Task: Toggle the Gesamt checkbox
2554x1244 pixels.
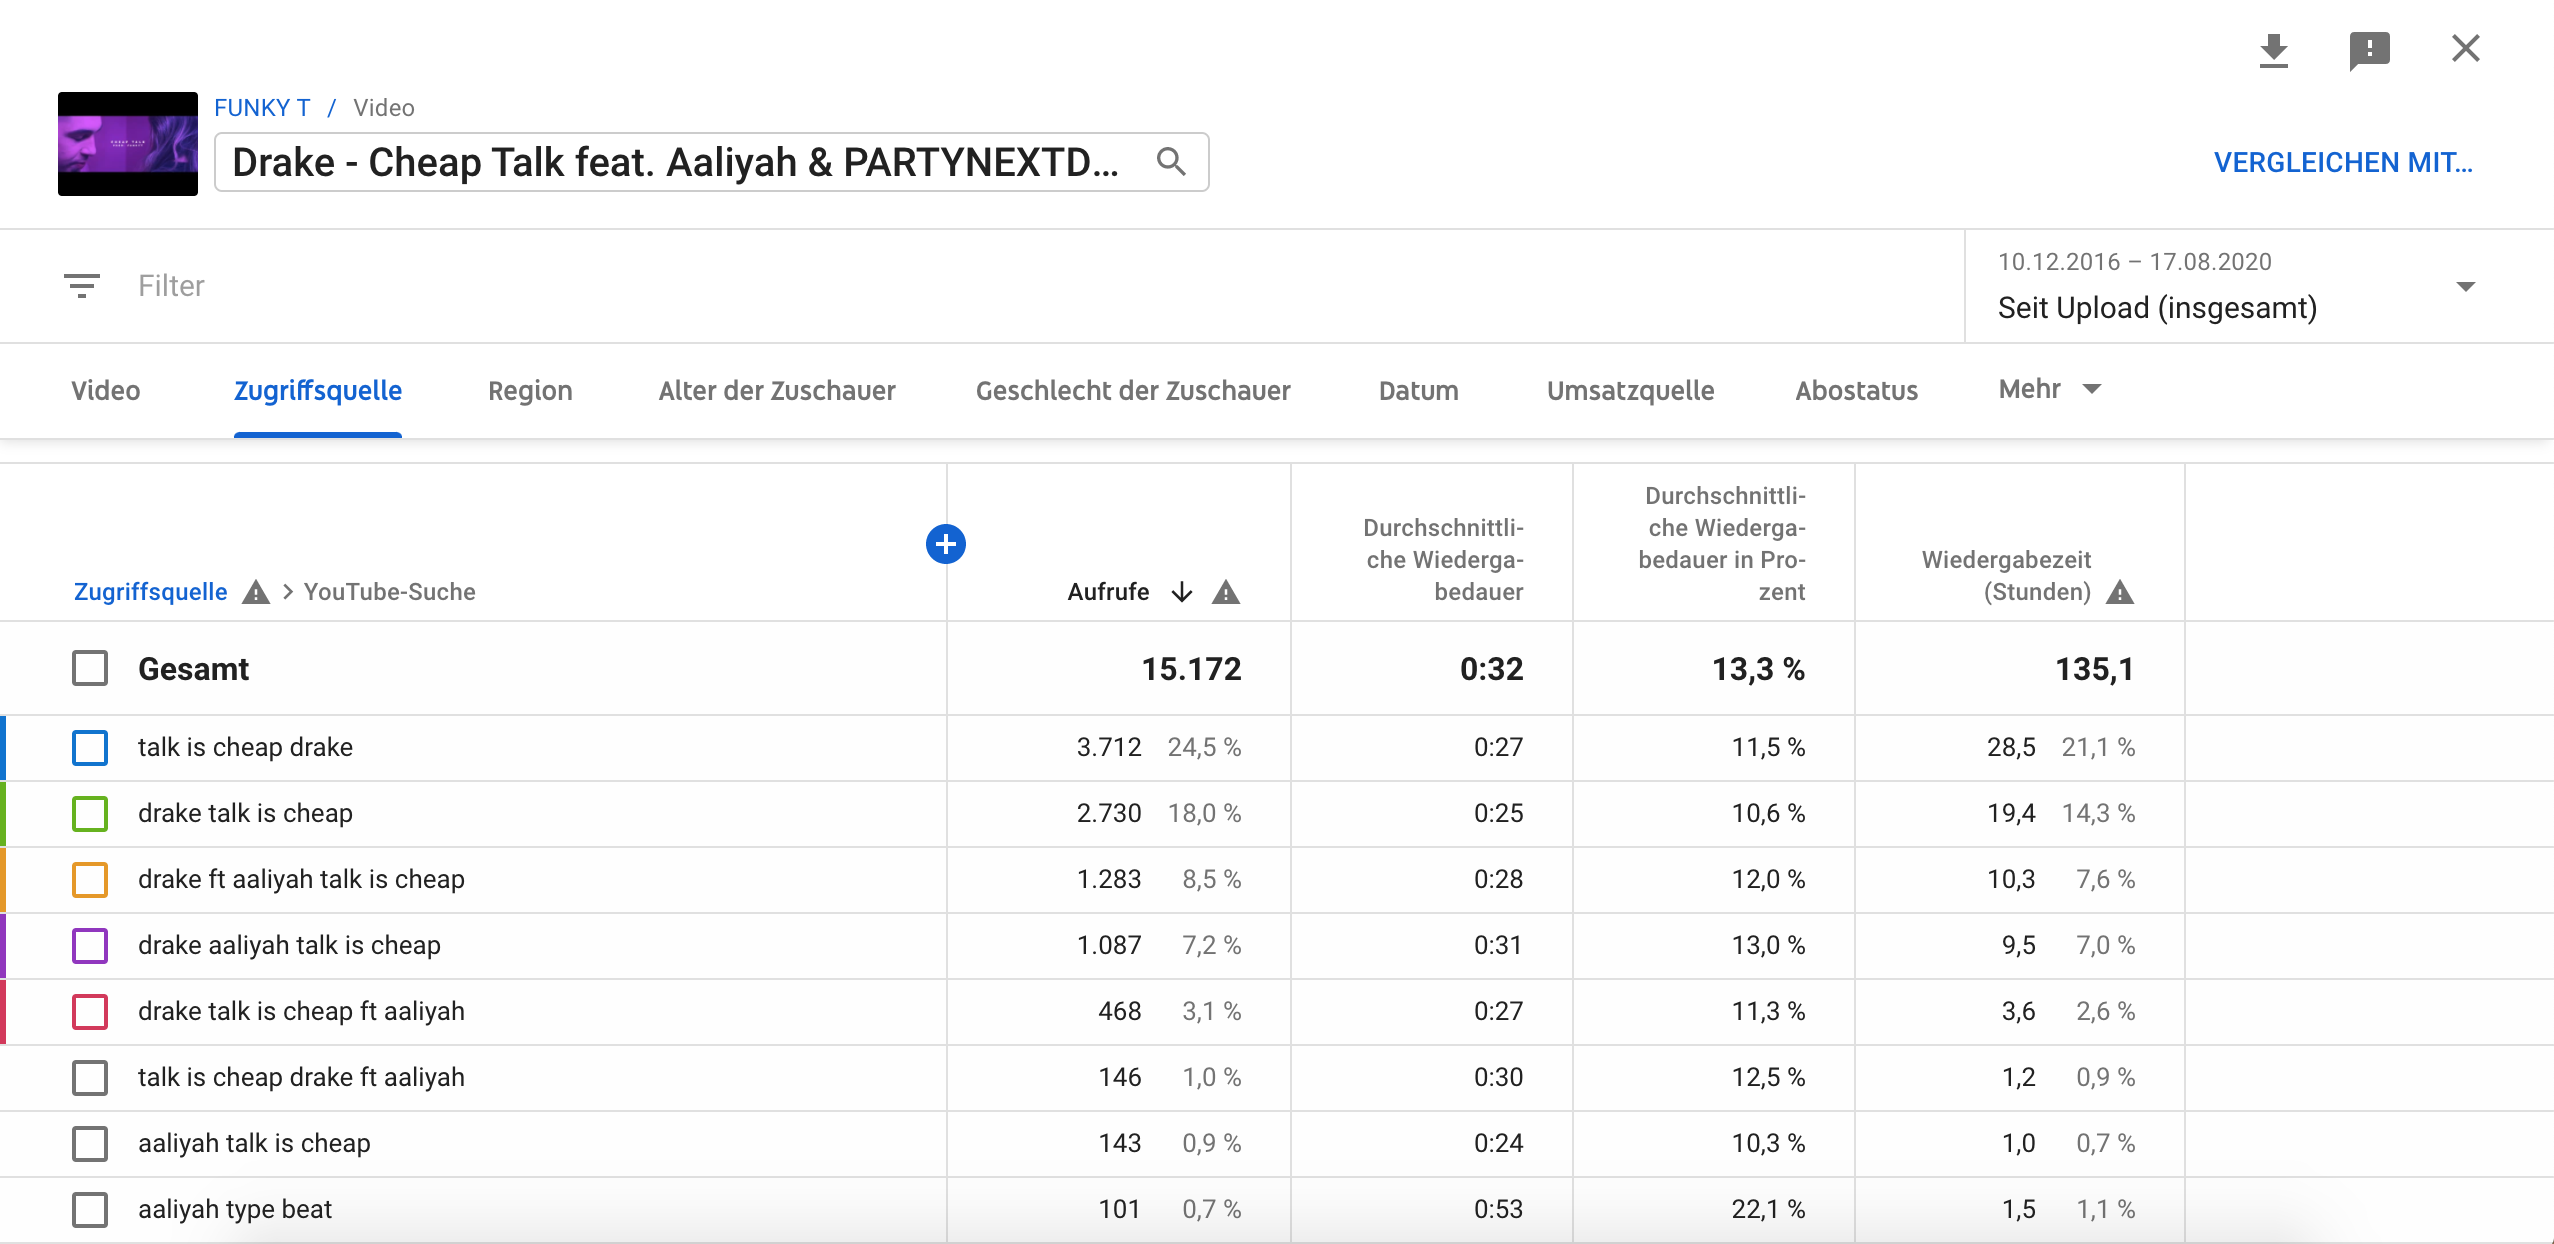Action: point(90,668)
